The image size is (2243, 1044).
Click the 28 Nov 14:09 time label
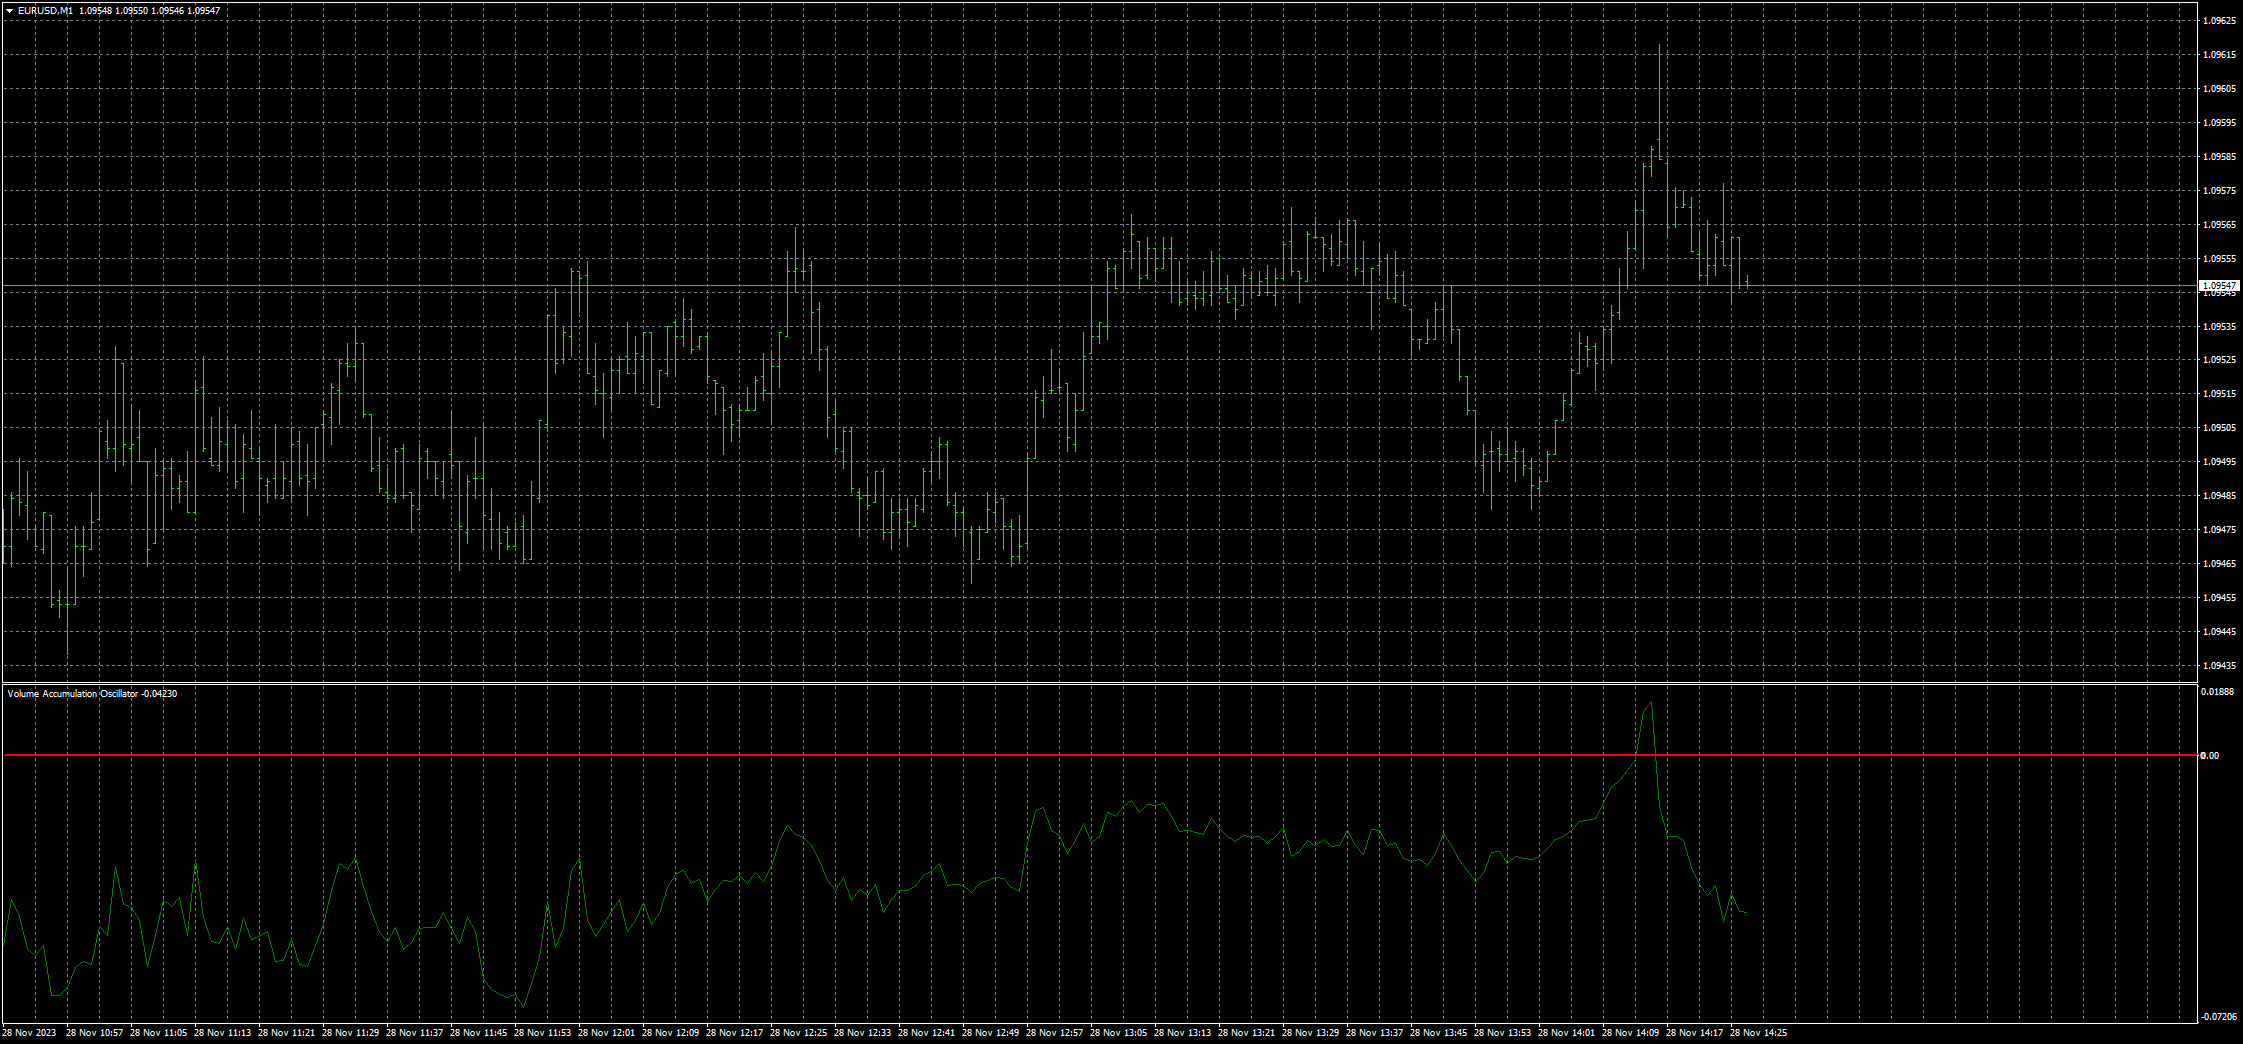coord(1630,1032)
